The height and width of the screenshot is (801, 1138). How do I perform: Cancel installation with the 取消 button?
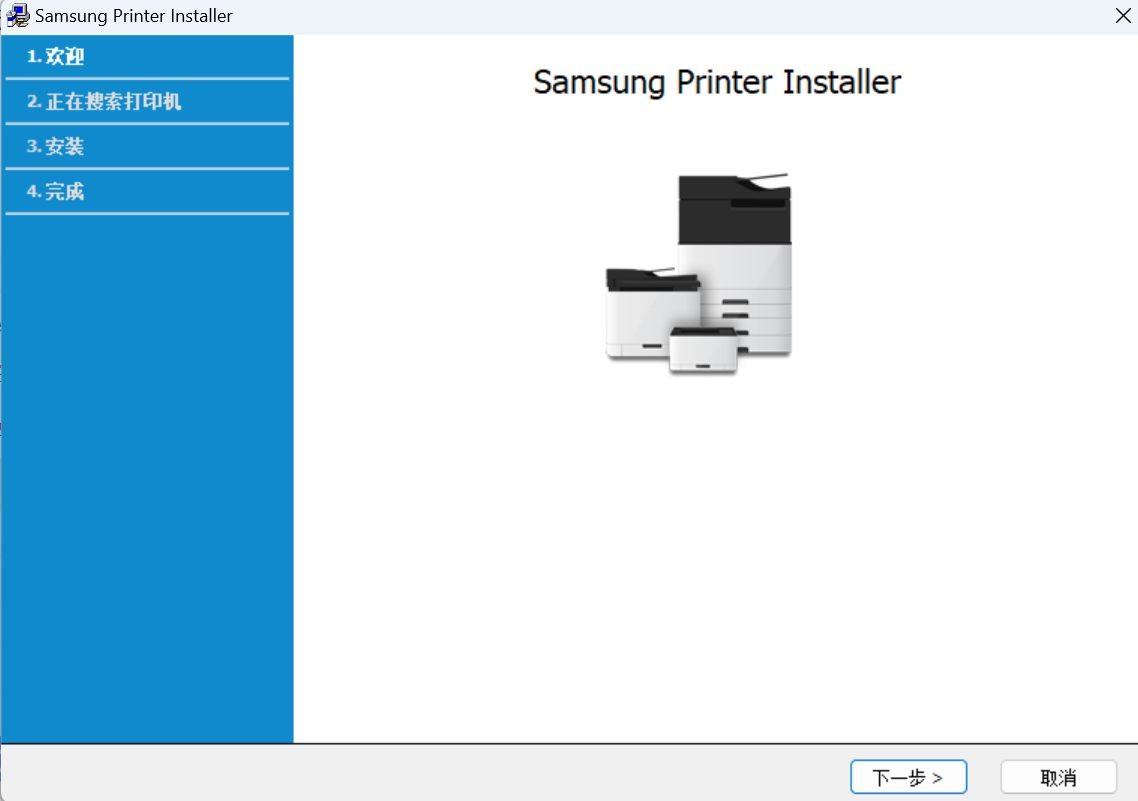(1058, 777)
